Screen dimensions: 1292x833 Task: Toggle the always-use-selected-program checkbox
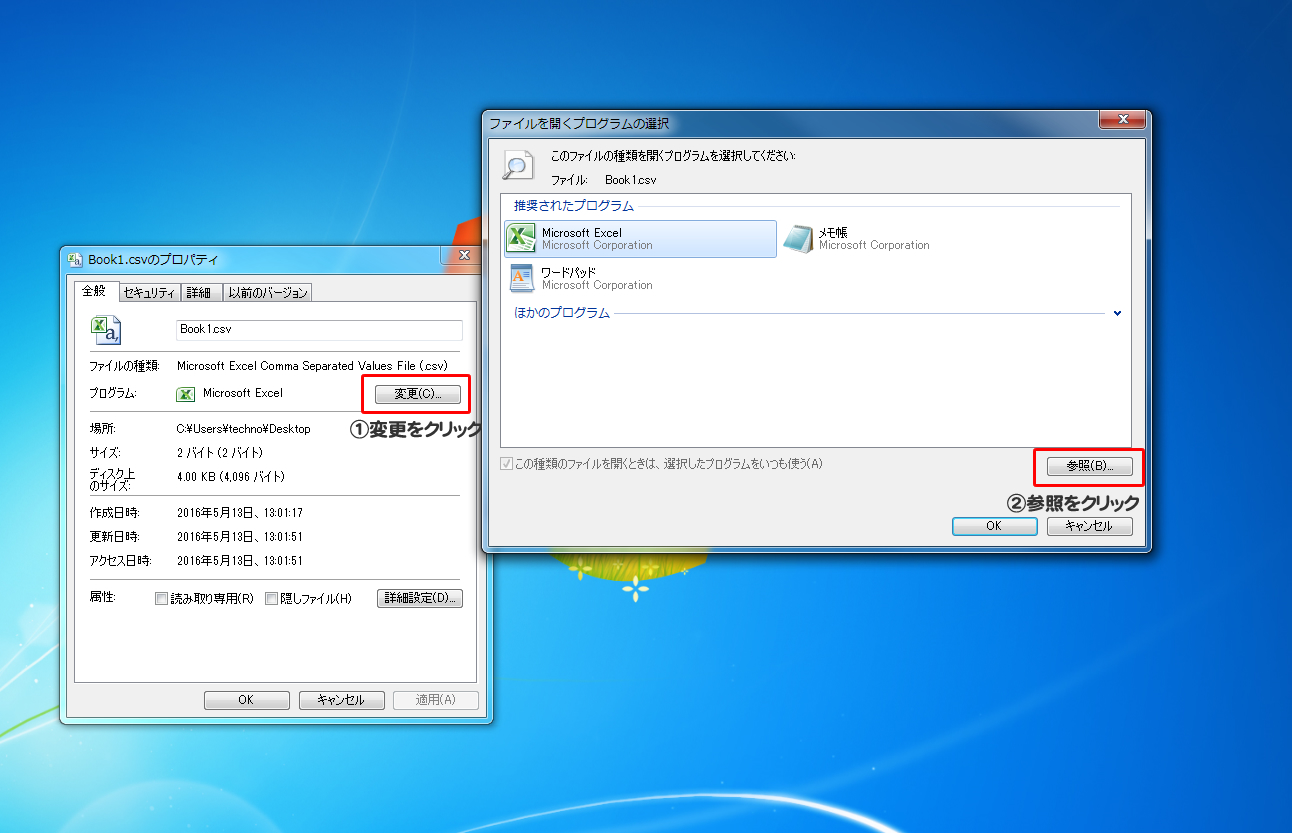[x=506, y=464]
